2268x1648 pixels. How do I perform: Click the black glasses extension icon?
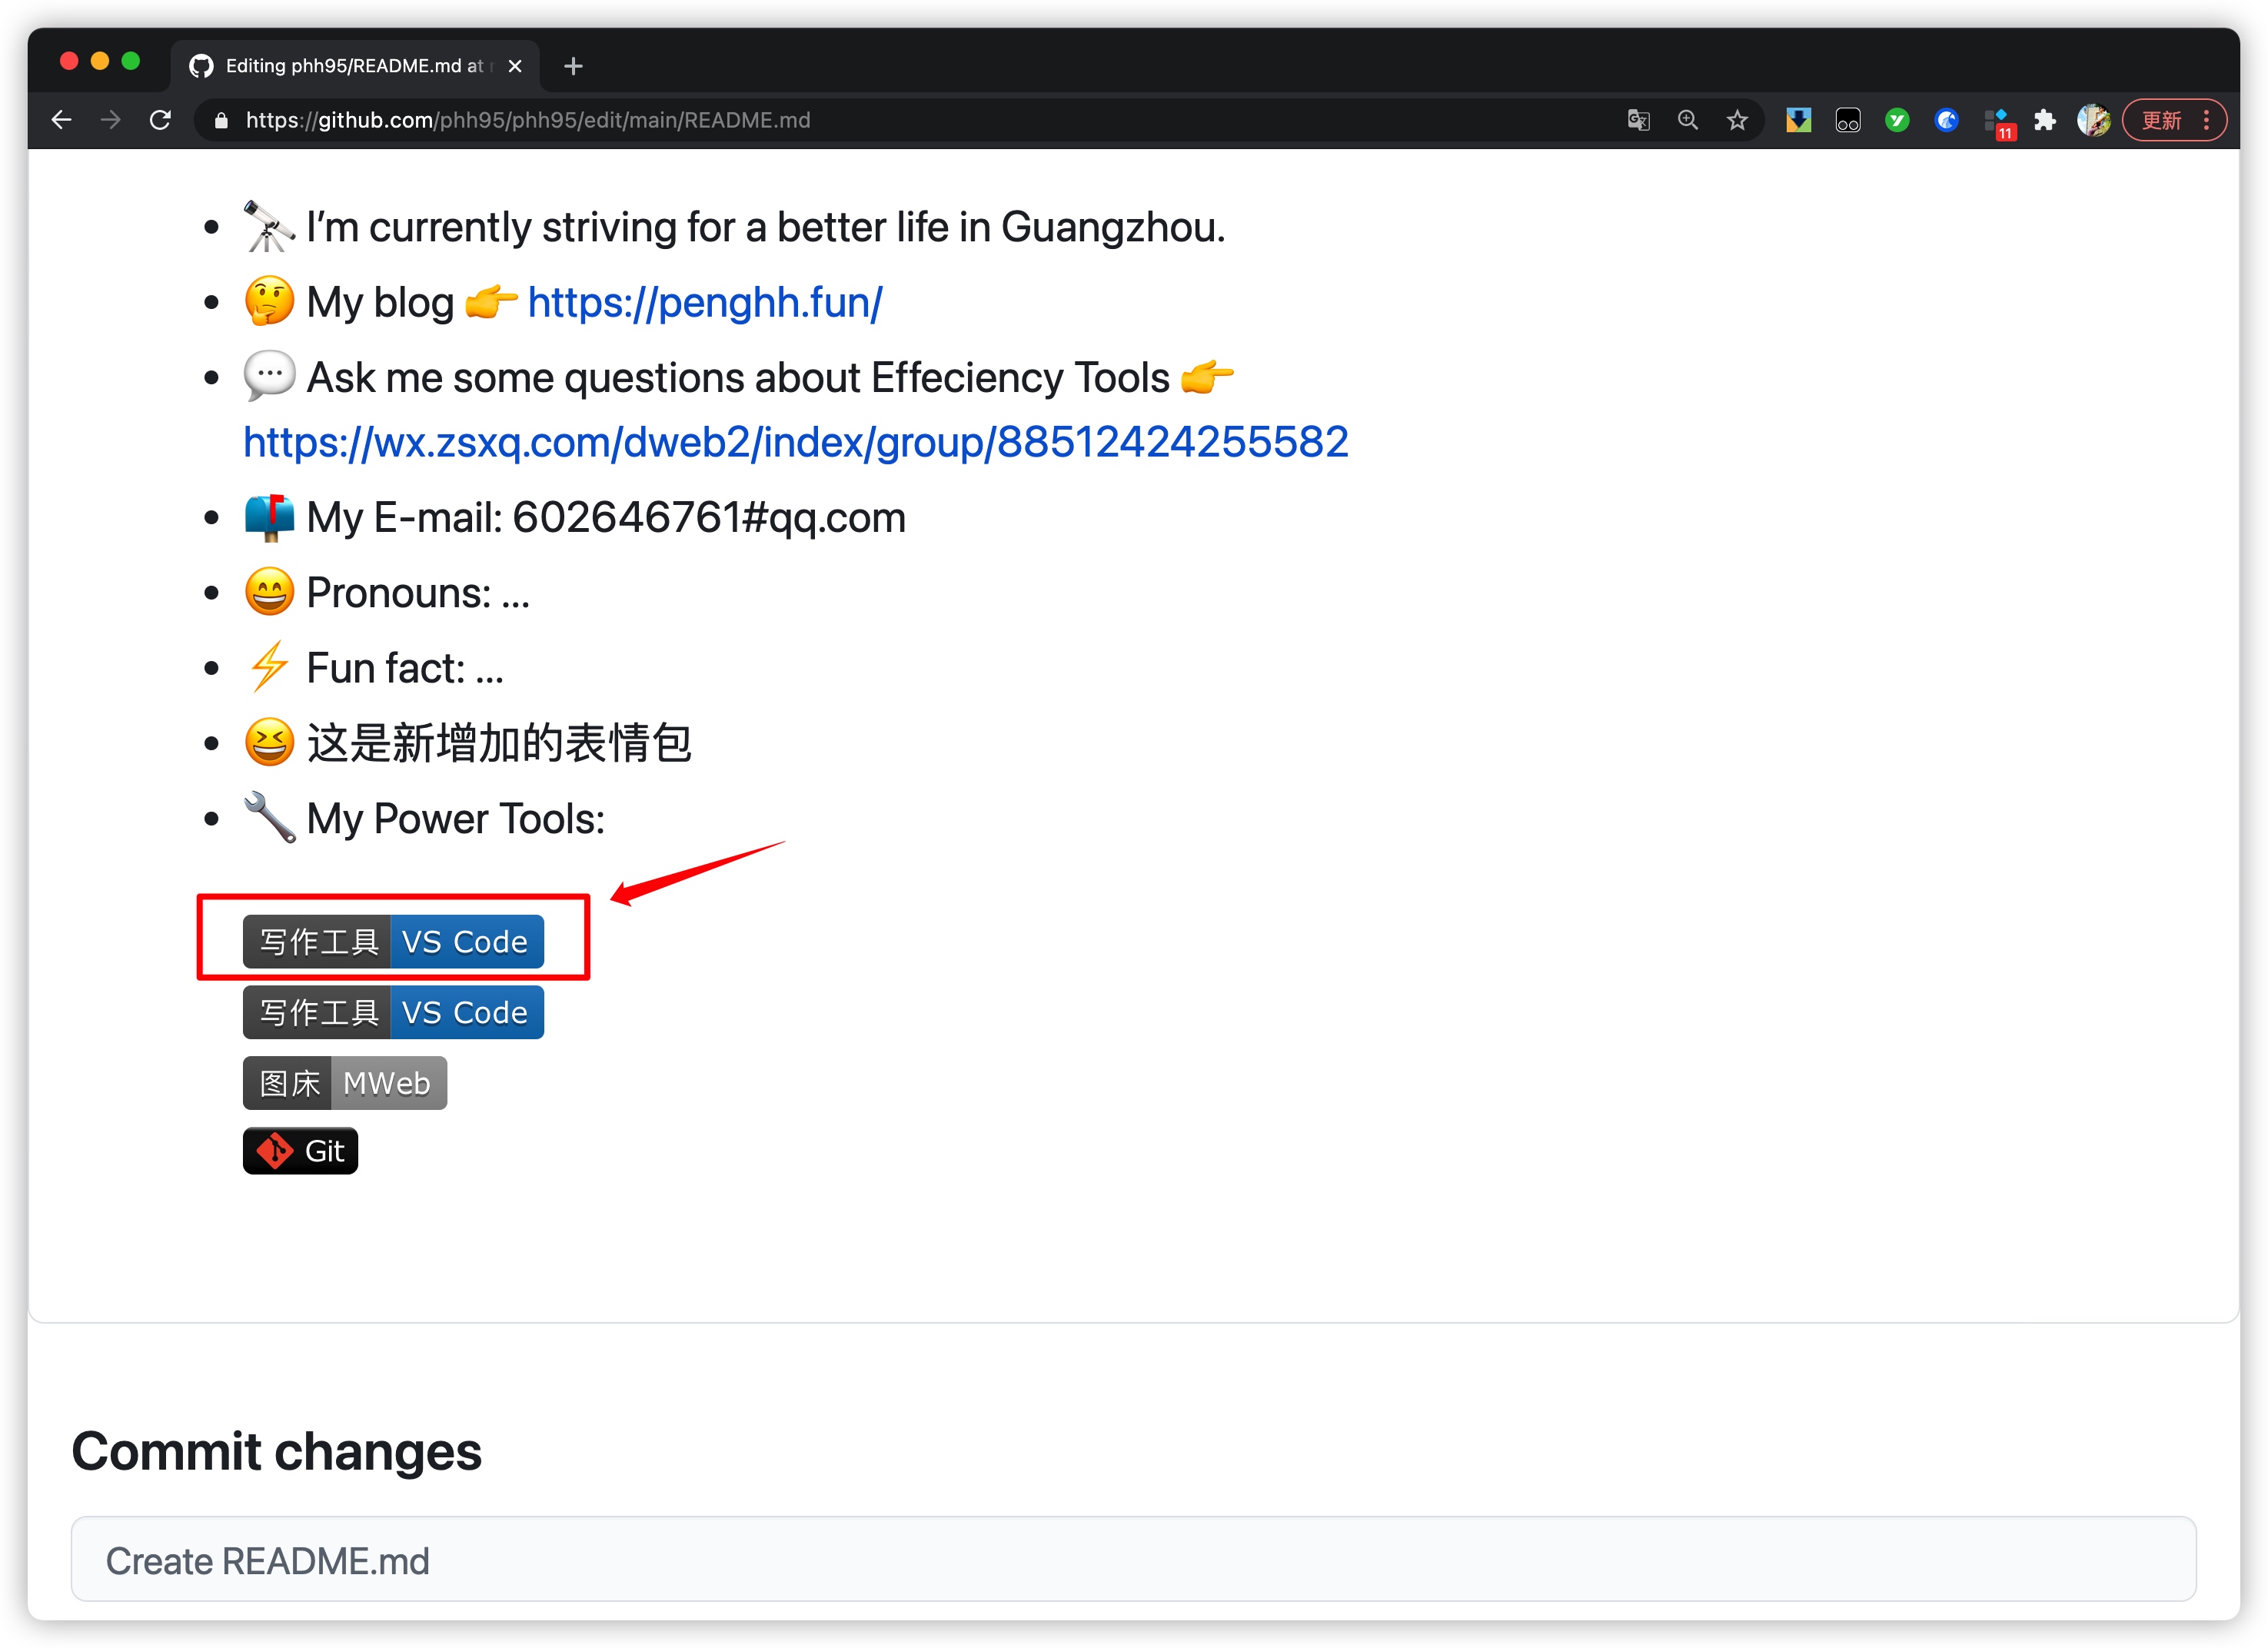1848,120
